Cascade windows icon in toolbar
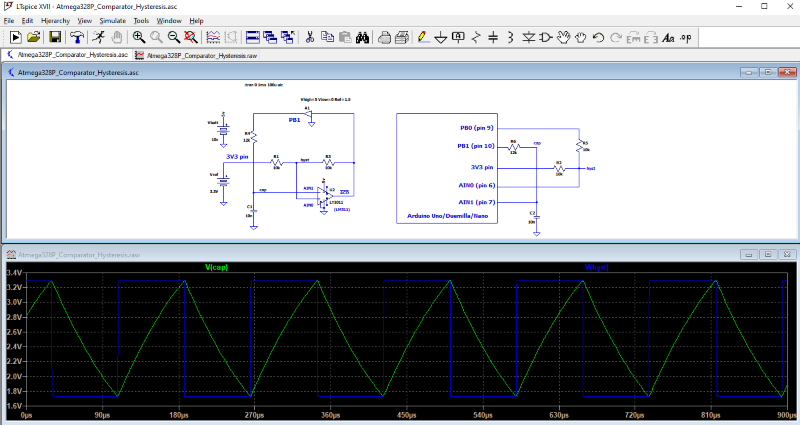 (270, 37)
